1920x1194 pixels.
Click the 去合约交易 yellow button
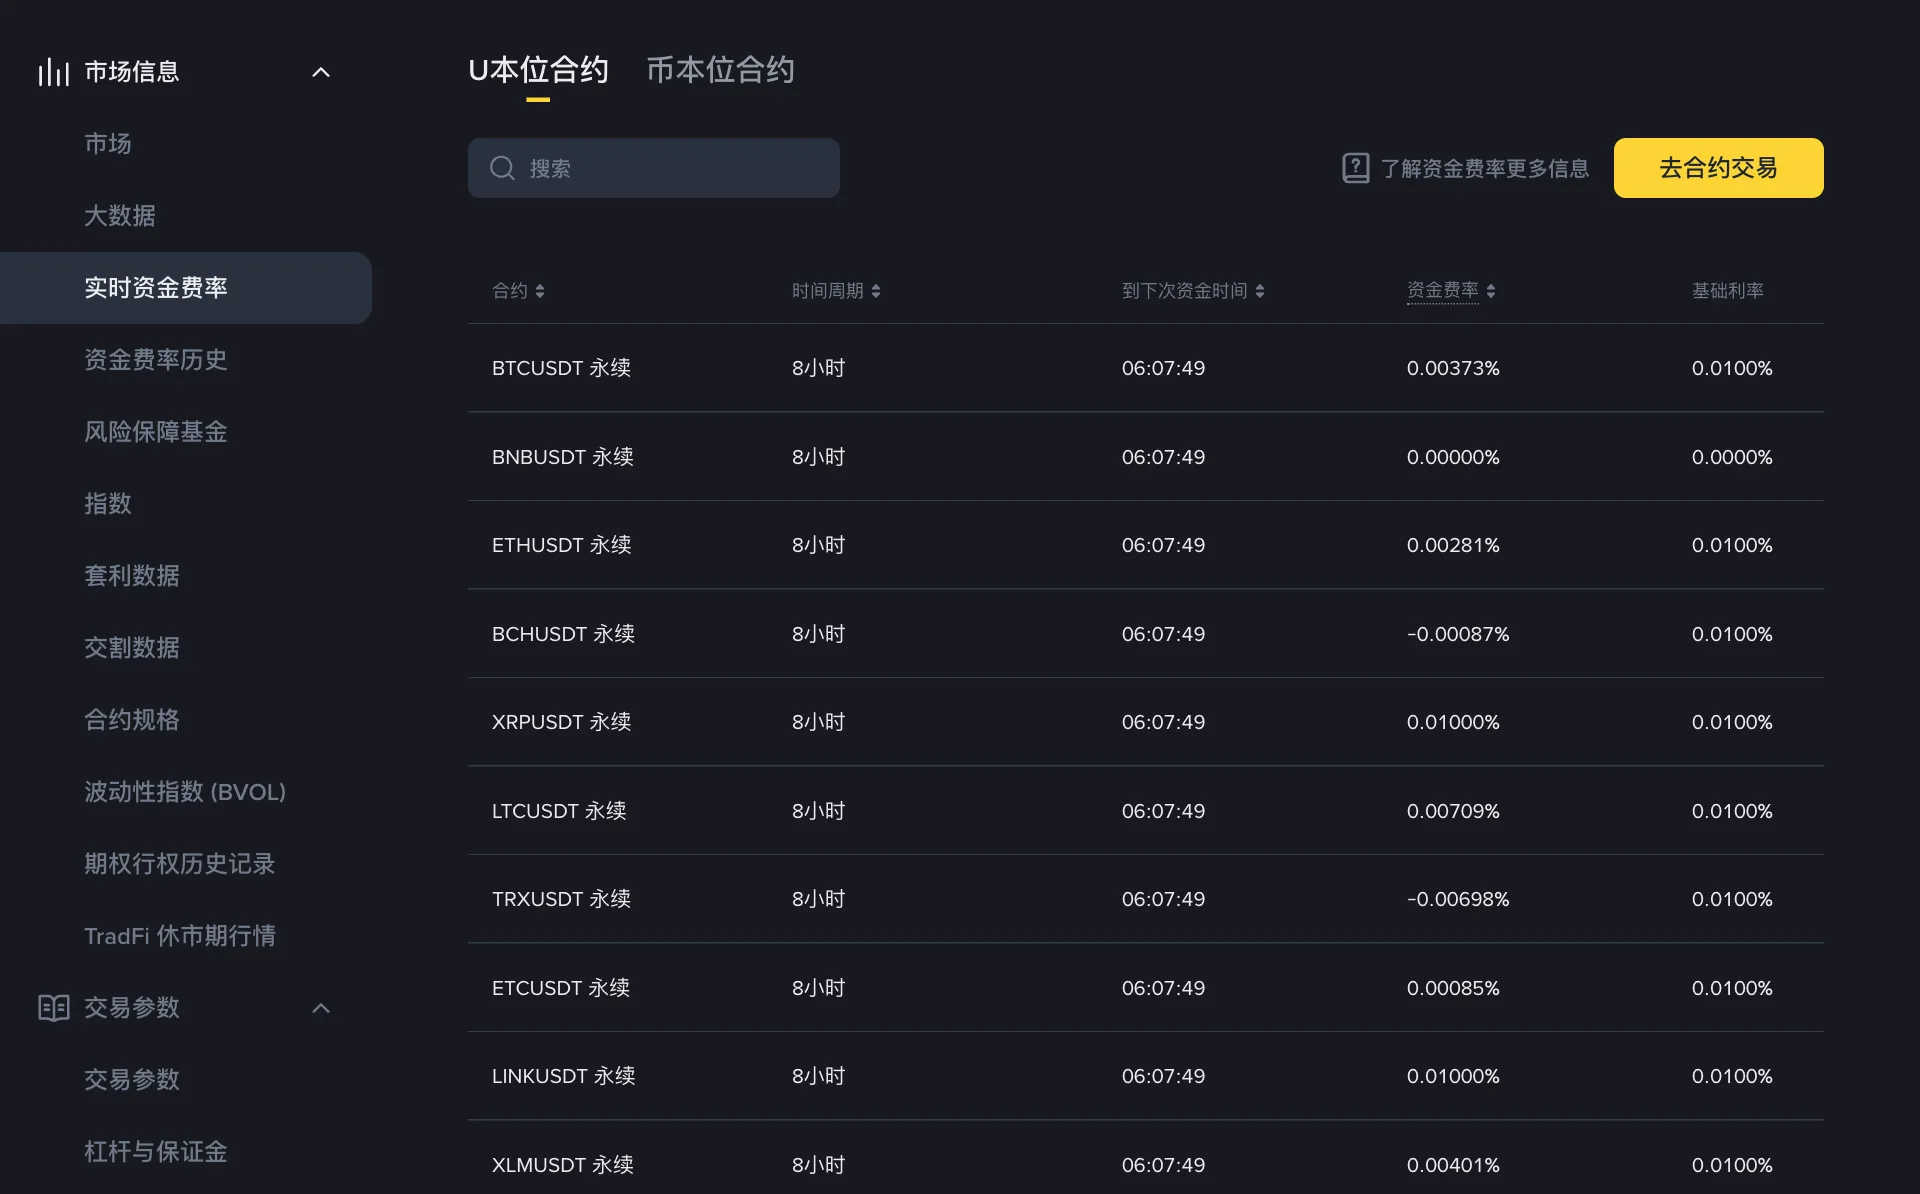[x=1718, y=168]
